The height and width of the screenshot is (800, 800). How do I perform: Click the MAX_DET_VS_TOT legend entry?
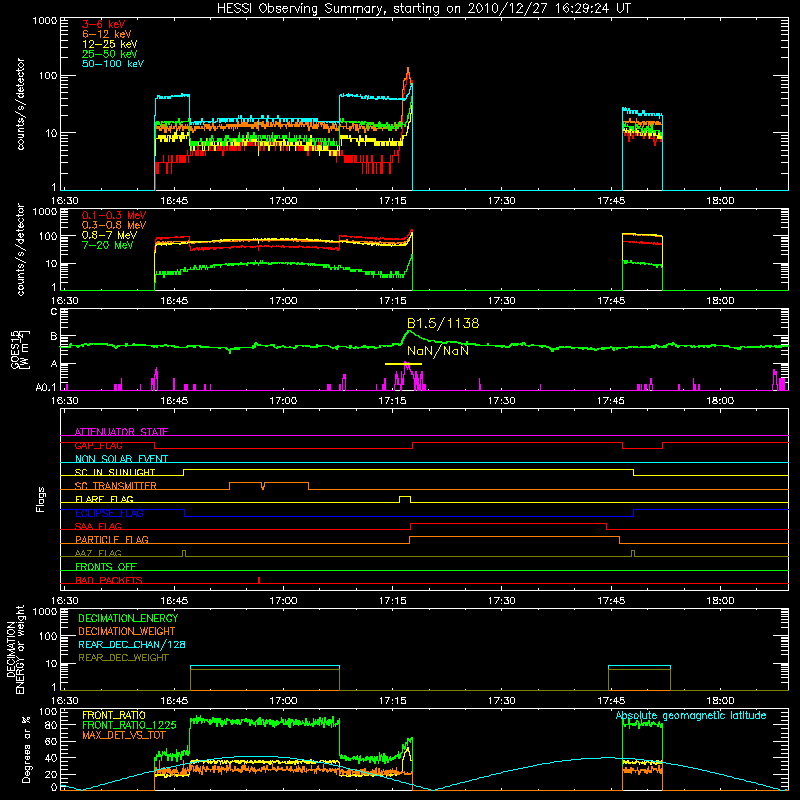124,735
